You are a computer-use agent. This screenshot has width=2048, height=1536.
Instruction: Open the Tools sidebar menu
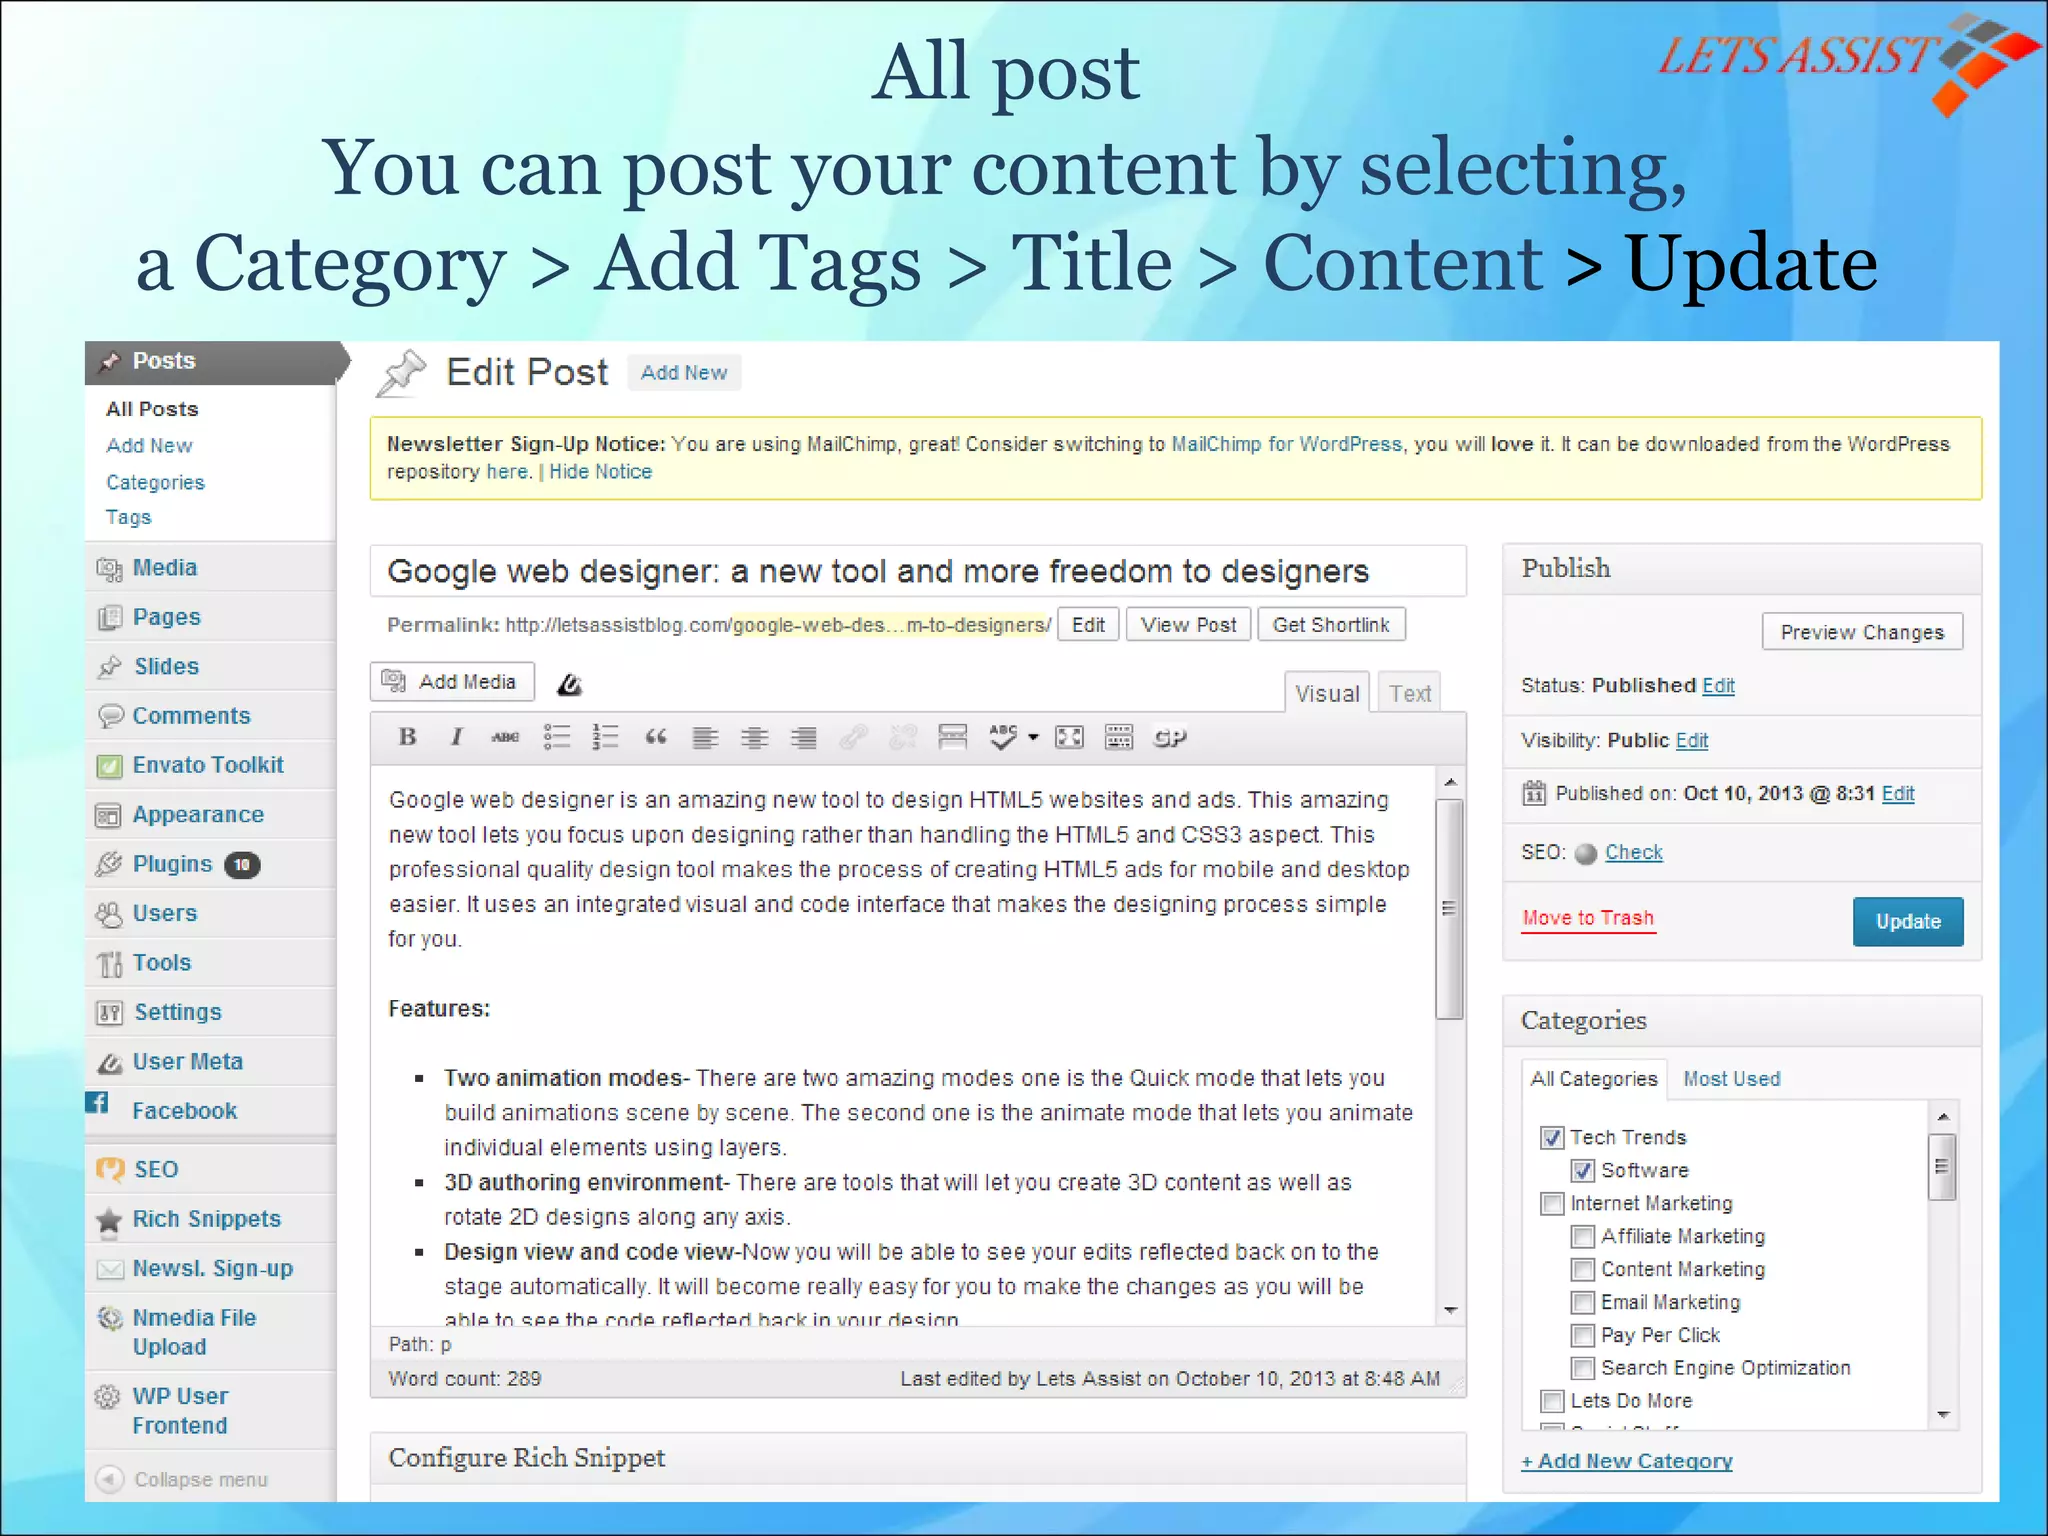tap(211, 963)
